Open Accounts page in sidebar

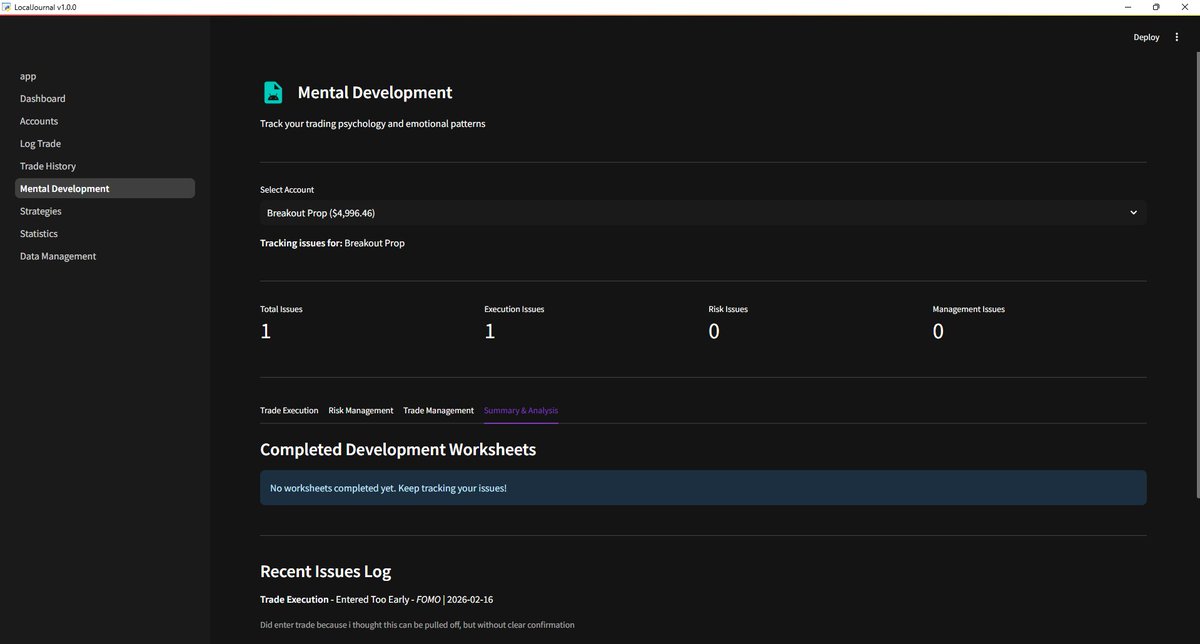pos(39,121)
